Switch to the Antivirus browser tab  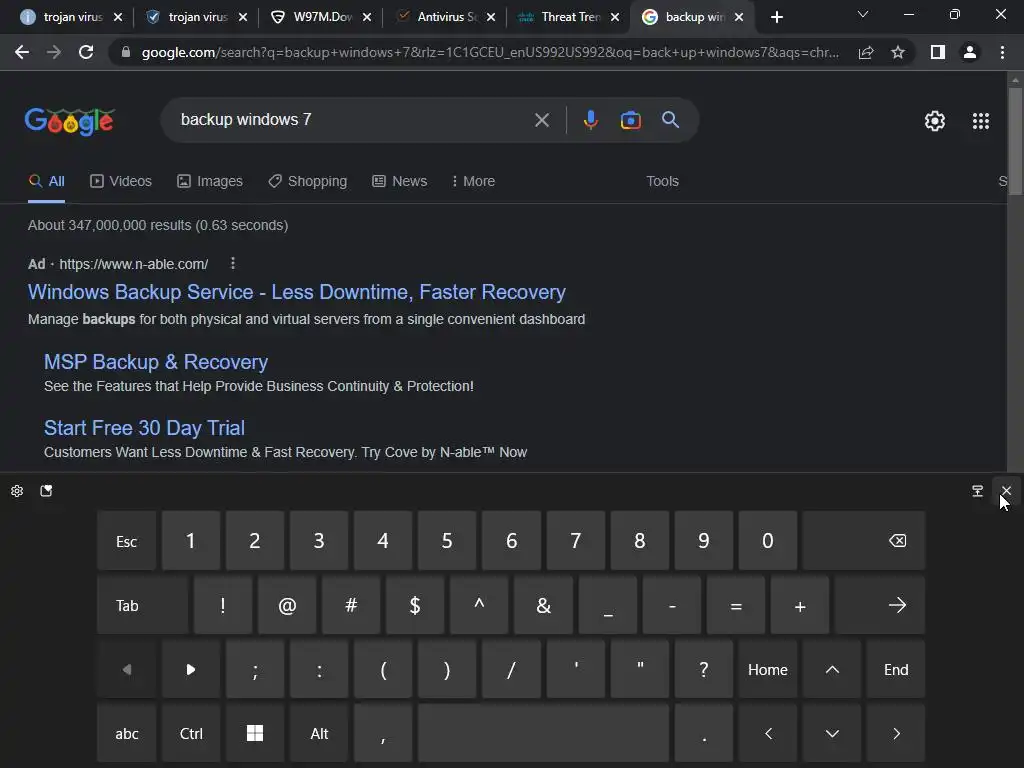444,17
